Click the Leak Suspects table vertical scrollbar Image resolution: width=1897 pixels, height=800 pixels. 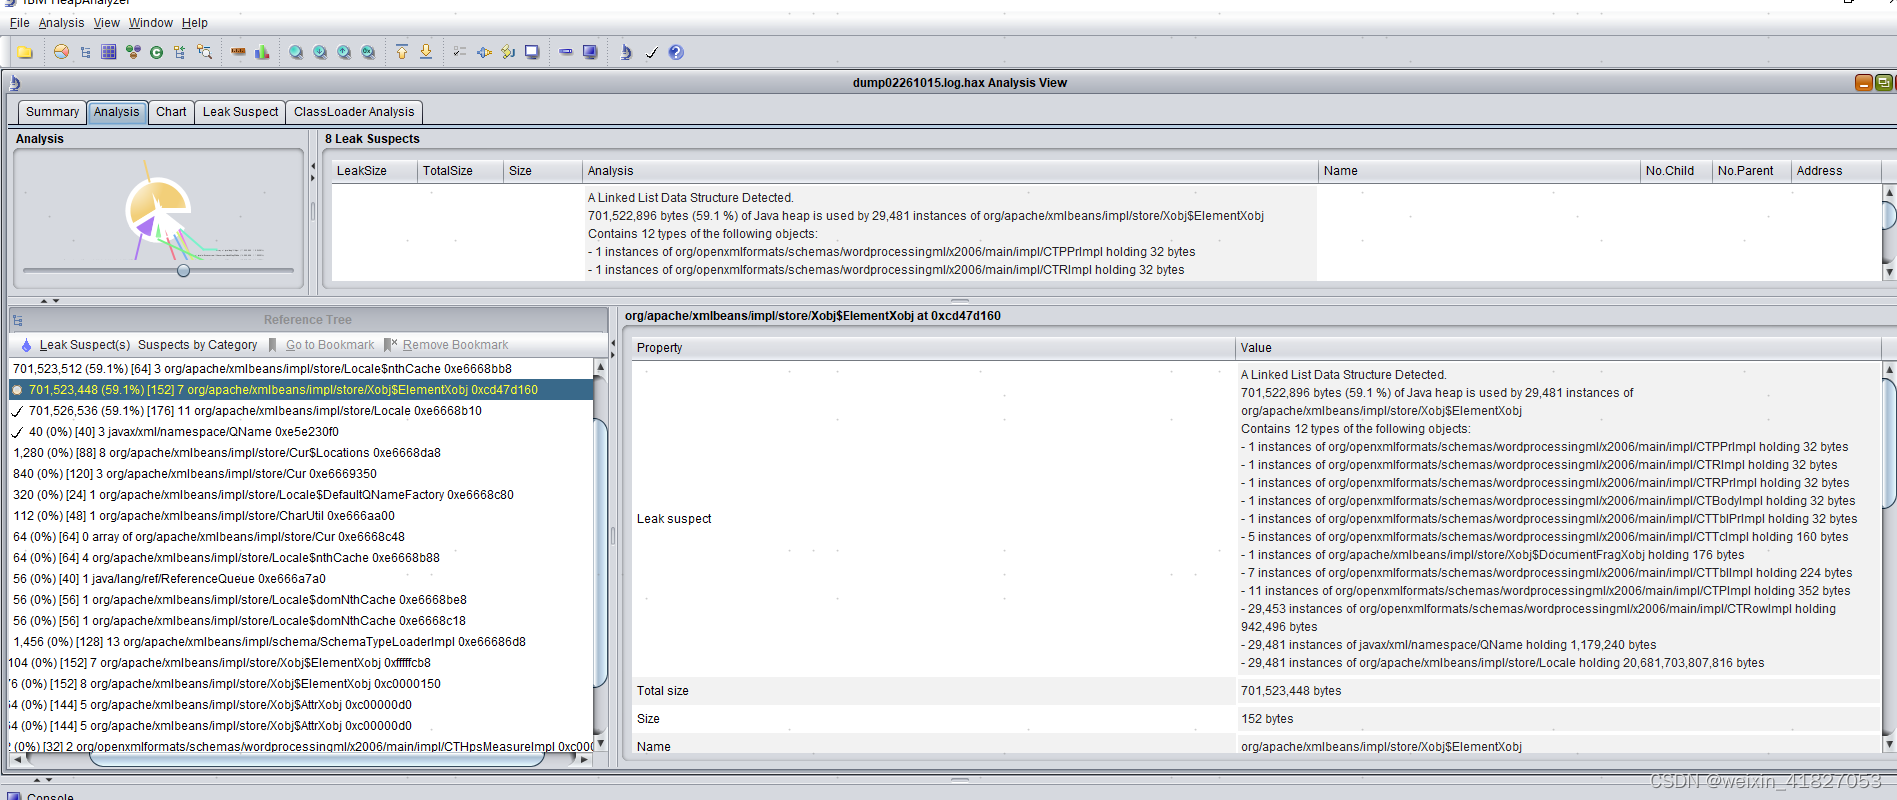point(1889,215)
